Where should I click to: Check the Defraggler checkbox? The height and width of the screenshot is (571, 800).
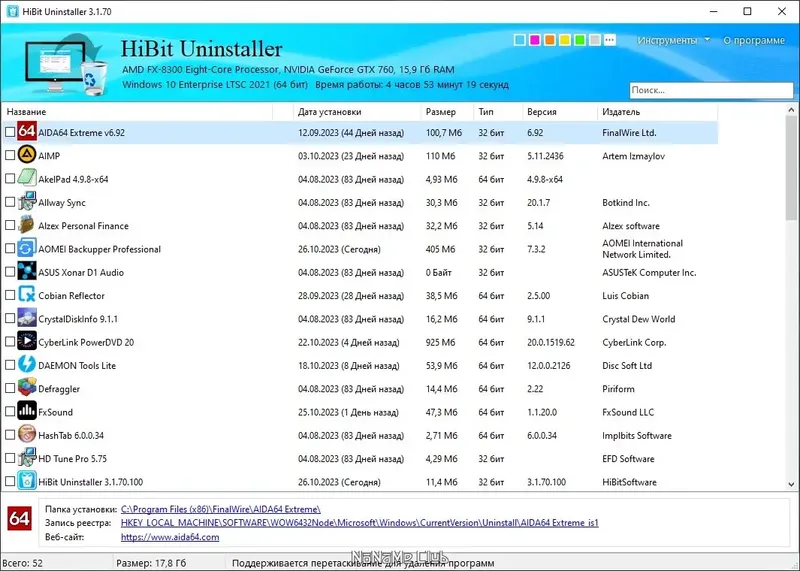click(x=10, y=388)
